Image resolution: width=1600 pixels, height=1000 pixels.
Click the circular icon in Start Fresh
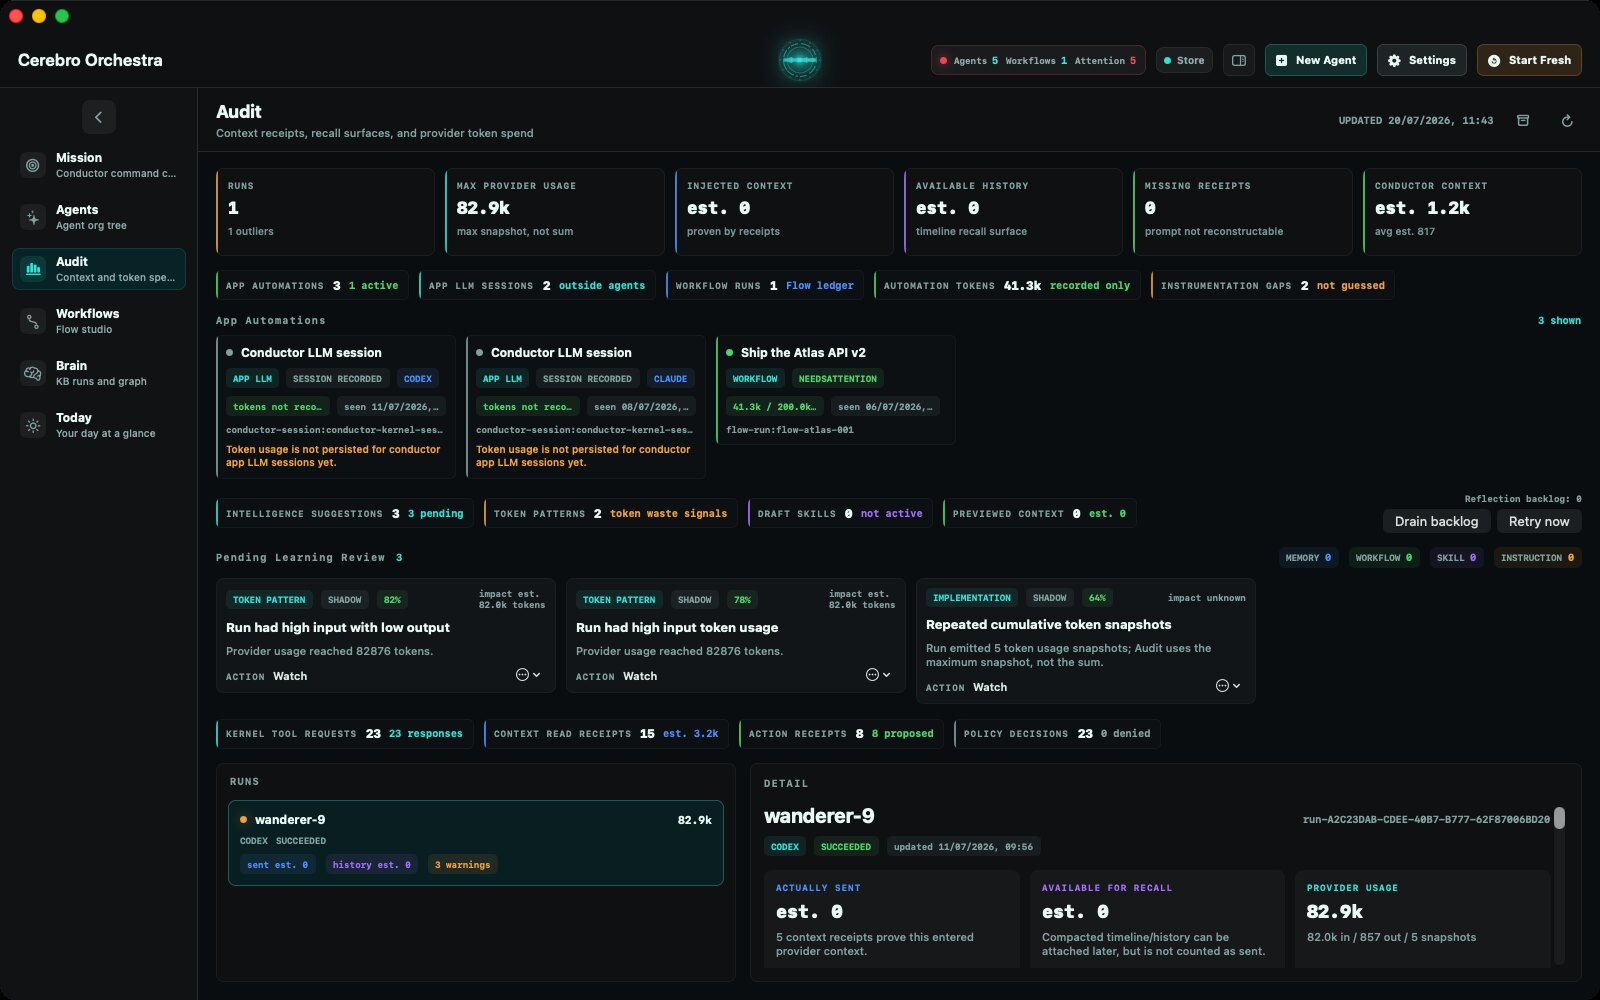(x=1494, y=60)
